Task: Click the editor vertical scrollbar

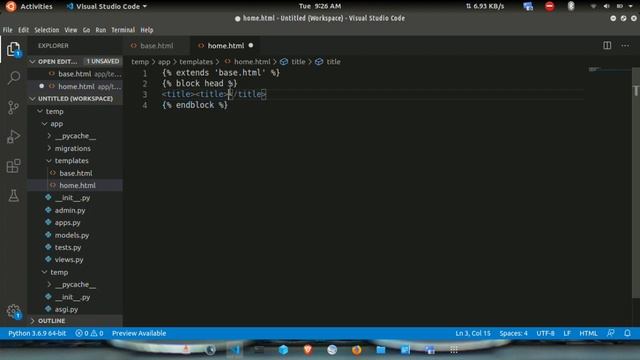Action: click(636, 184)
